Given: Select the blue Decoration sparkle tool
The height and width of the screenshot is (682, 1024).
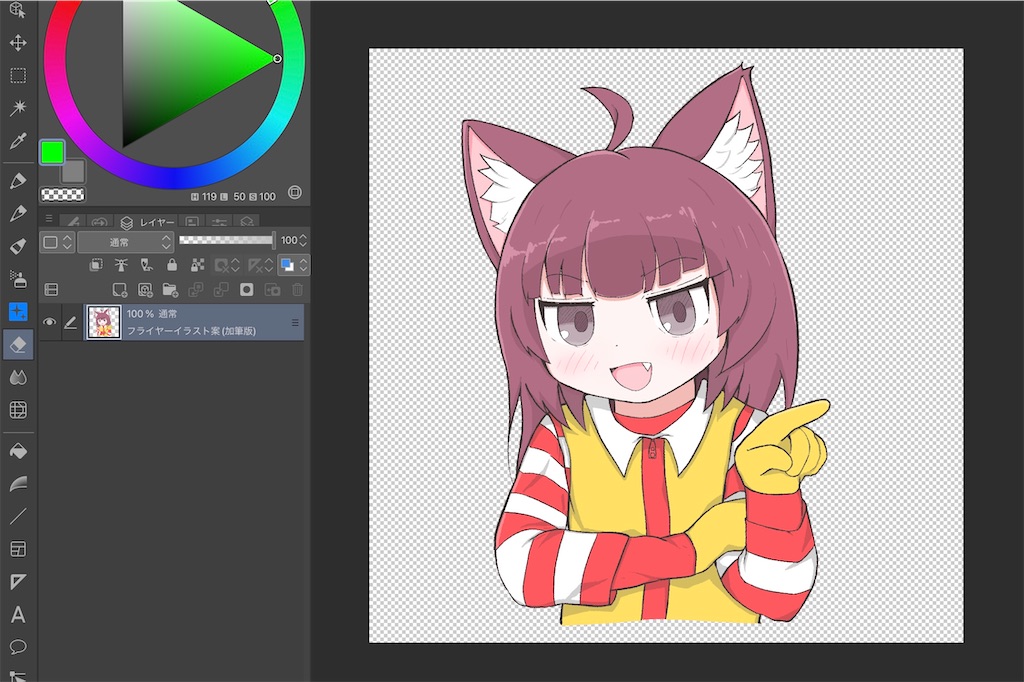Looking at the screenshot, I should tap(18, 312).
